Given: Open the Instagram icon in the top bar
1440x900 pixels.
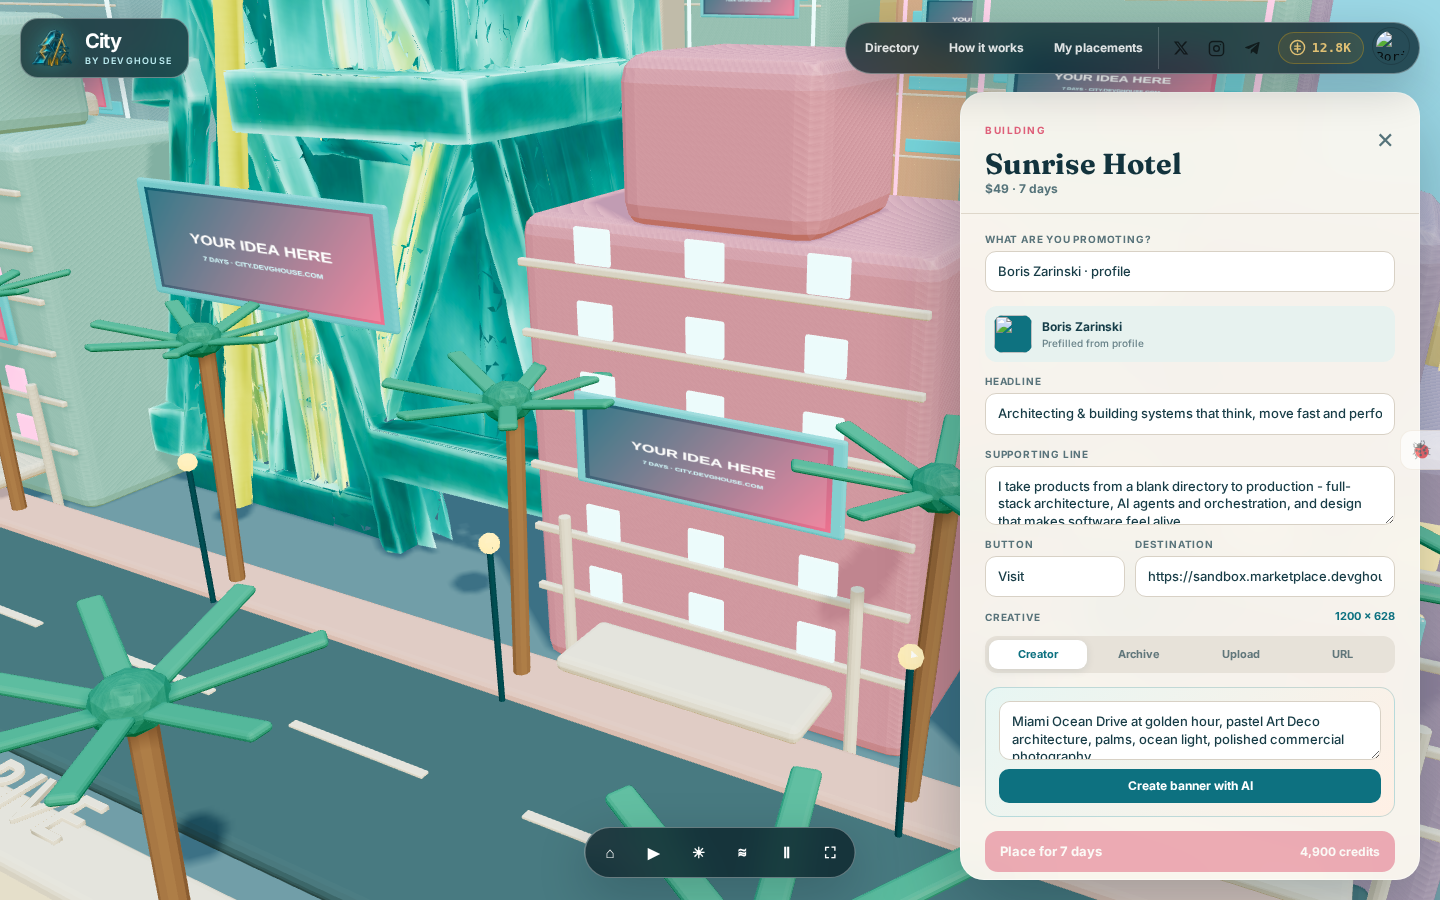Looking at the screenshot, I should click(1217, 48).
